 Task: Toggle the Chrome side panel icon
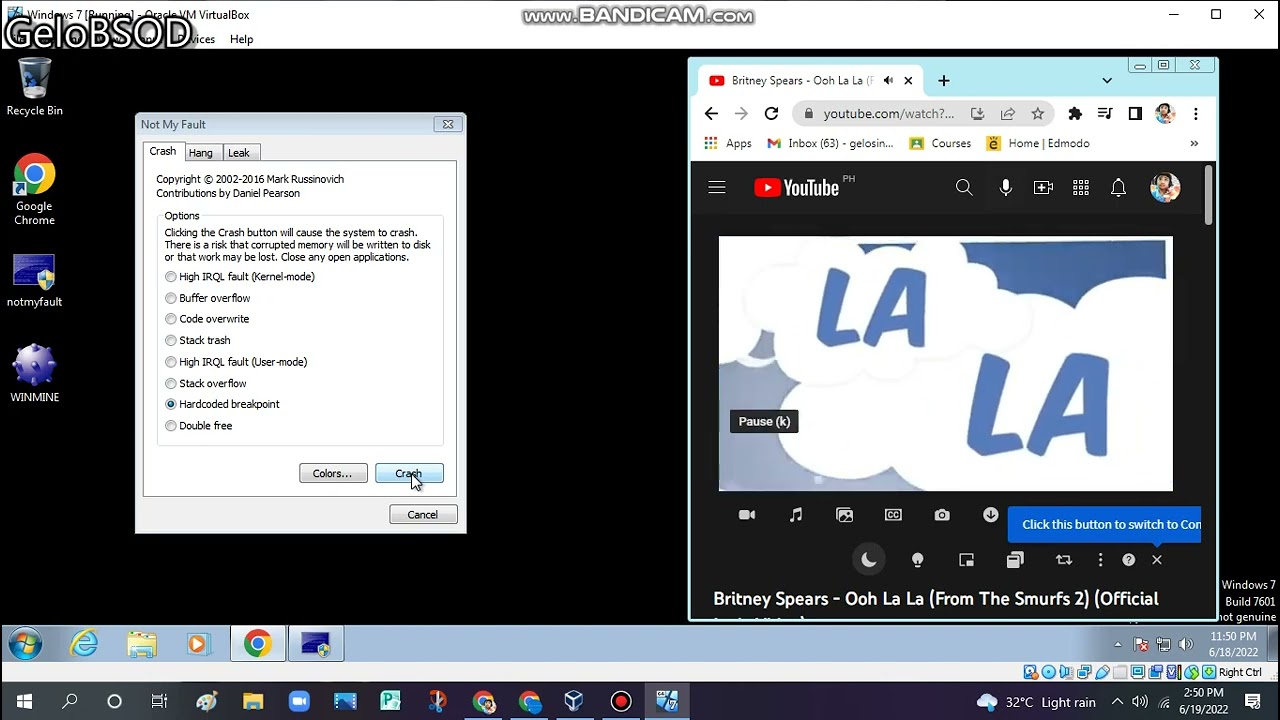tap(1135, 113)
